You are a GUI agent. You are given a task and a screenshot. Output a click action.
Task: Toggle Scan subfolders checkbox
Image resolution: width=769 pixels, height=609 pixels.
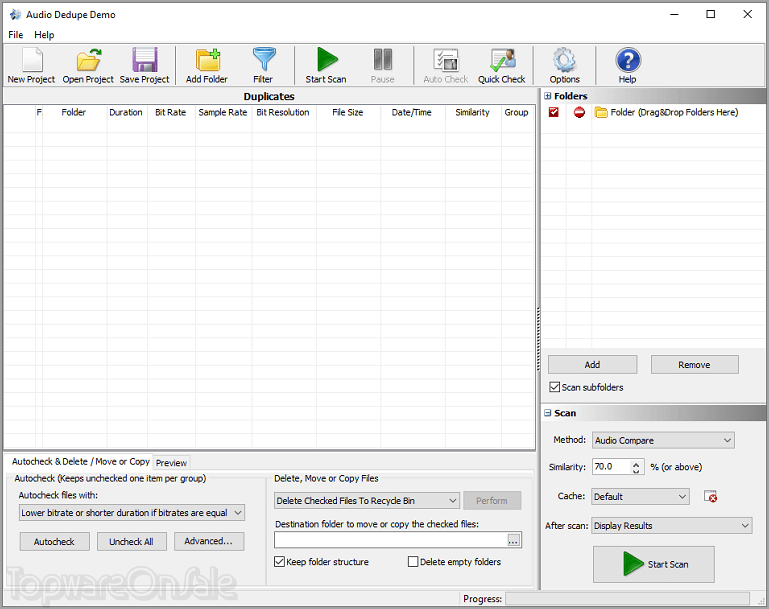554,387
